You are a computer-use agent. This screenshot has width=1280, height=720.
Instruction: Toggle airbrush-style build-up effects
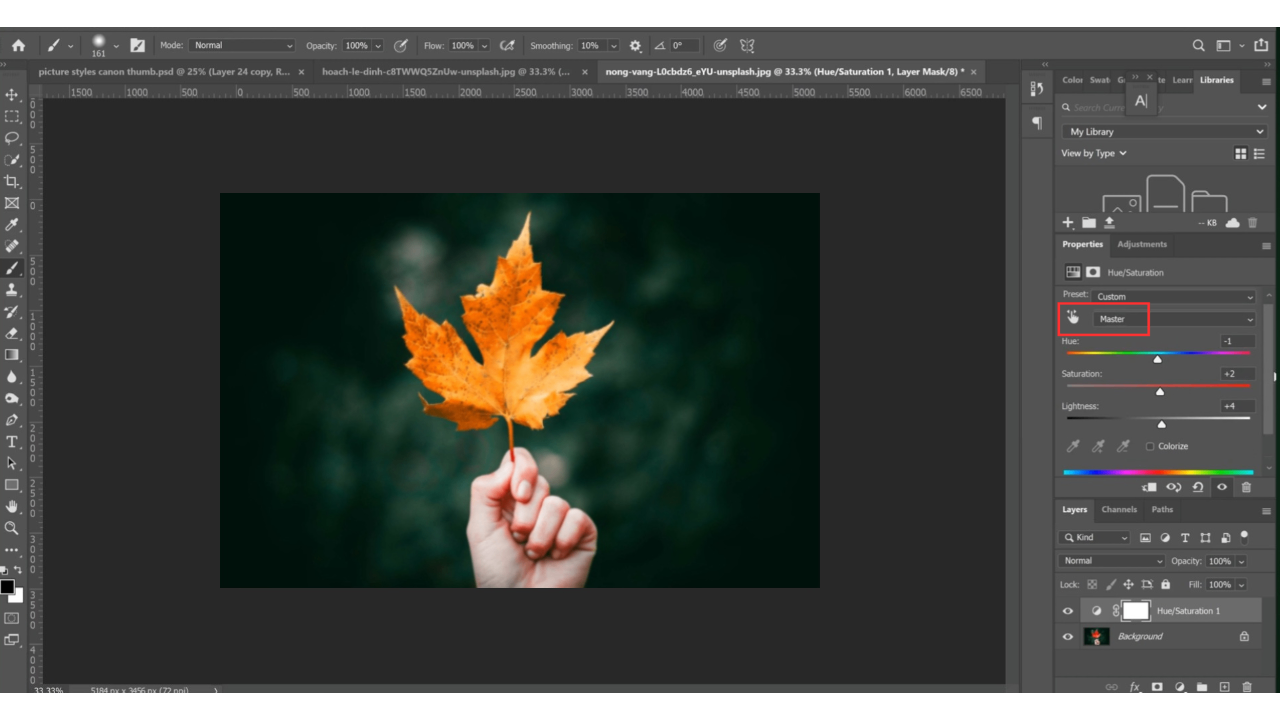(507, 45)
